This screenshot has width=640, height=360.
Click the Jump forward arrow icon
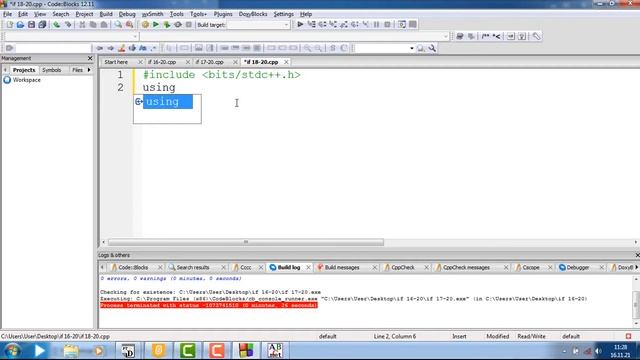[x=110, y=48]
